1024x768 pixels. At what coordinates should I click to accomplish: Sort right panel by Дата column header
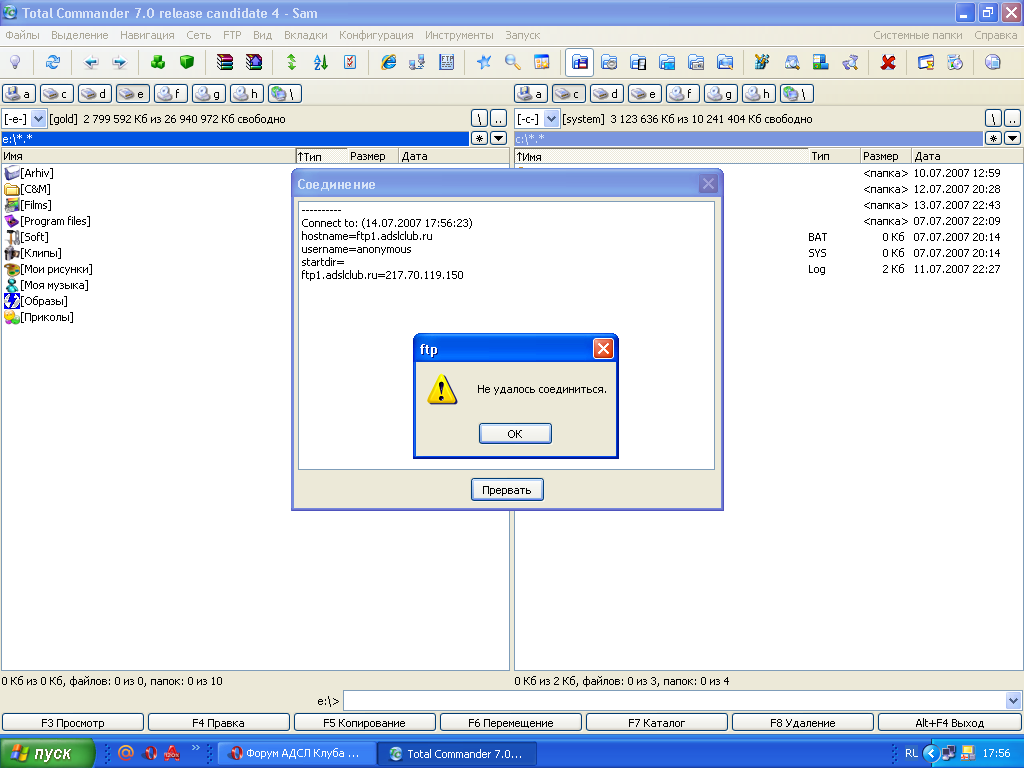click(x=967, y=156)
